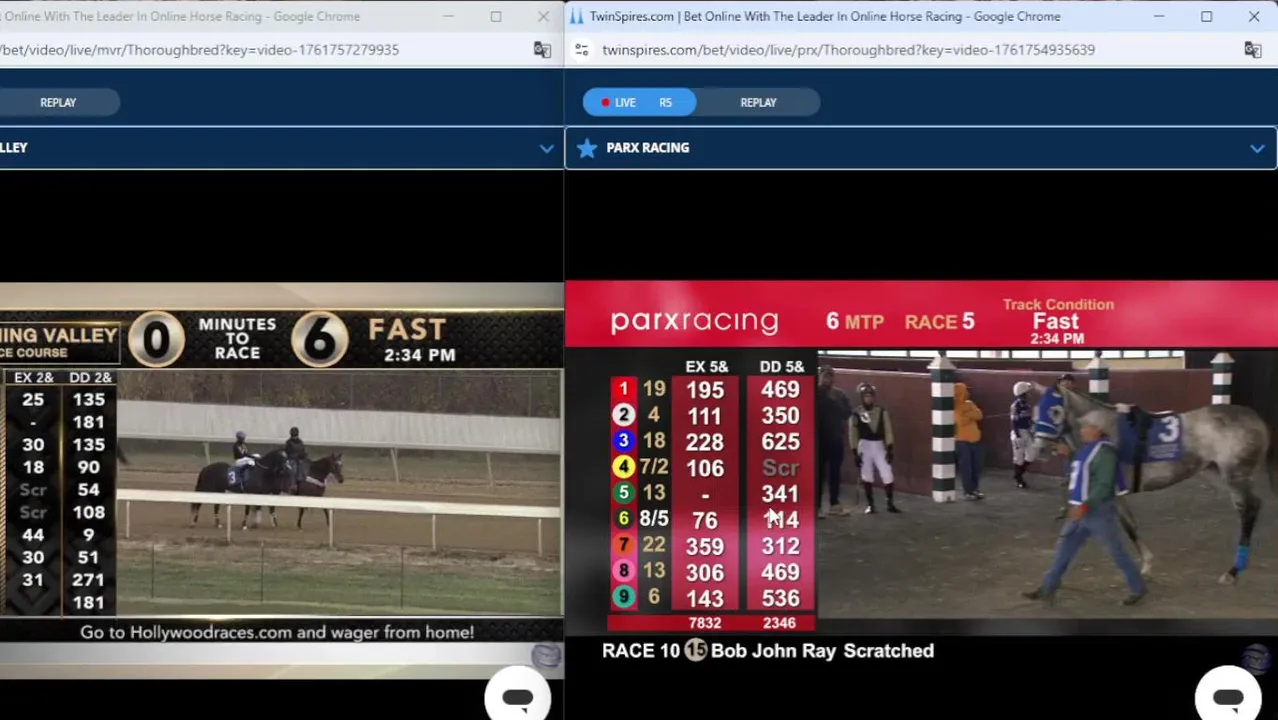
Task: Click the 'EX 2&' column header
Action: (x=33, y=378)
